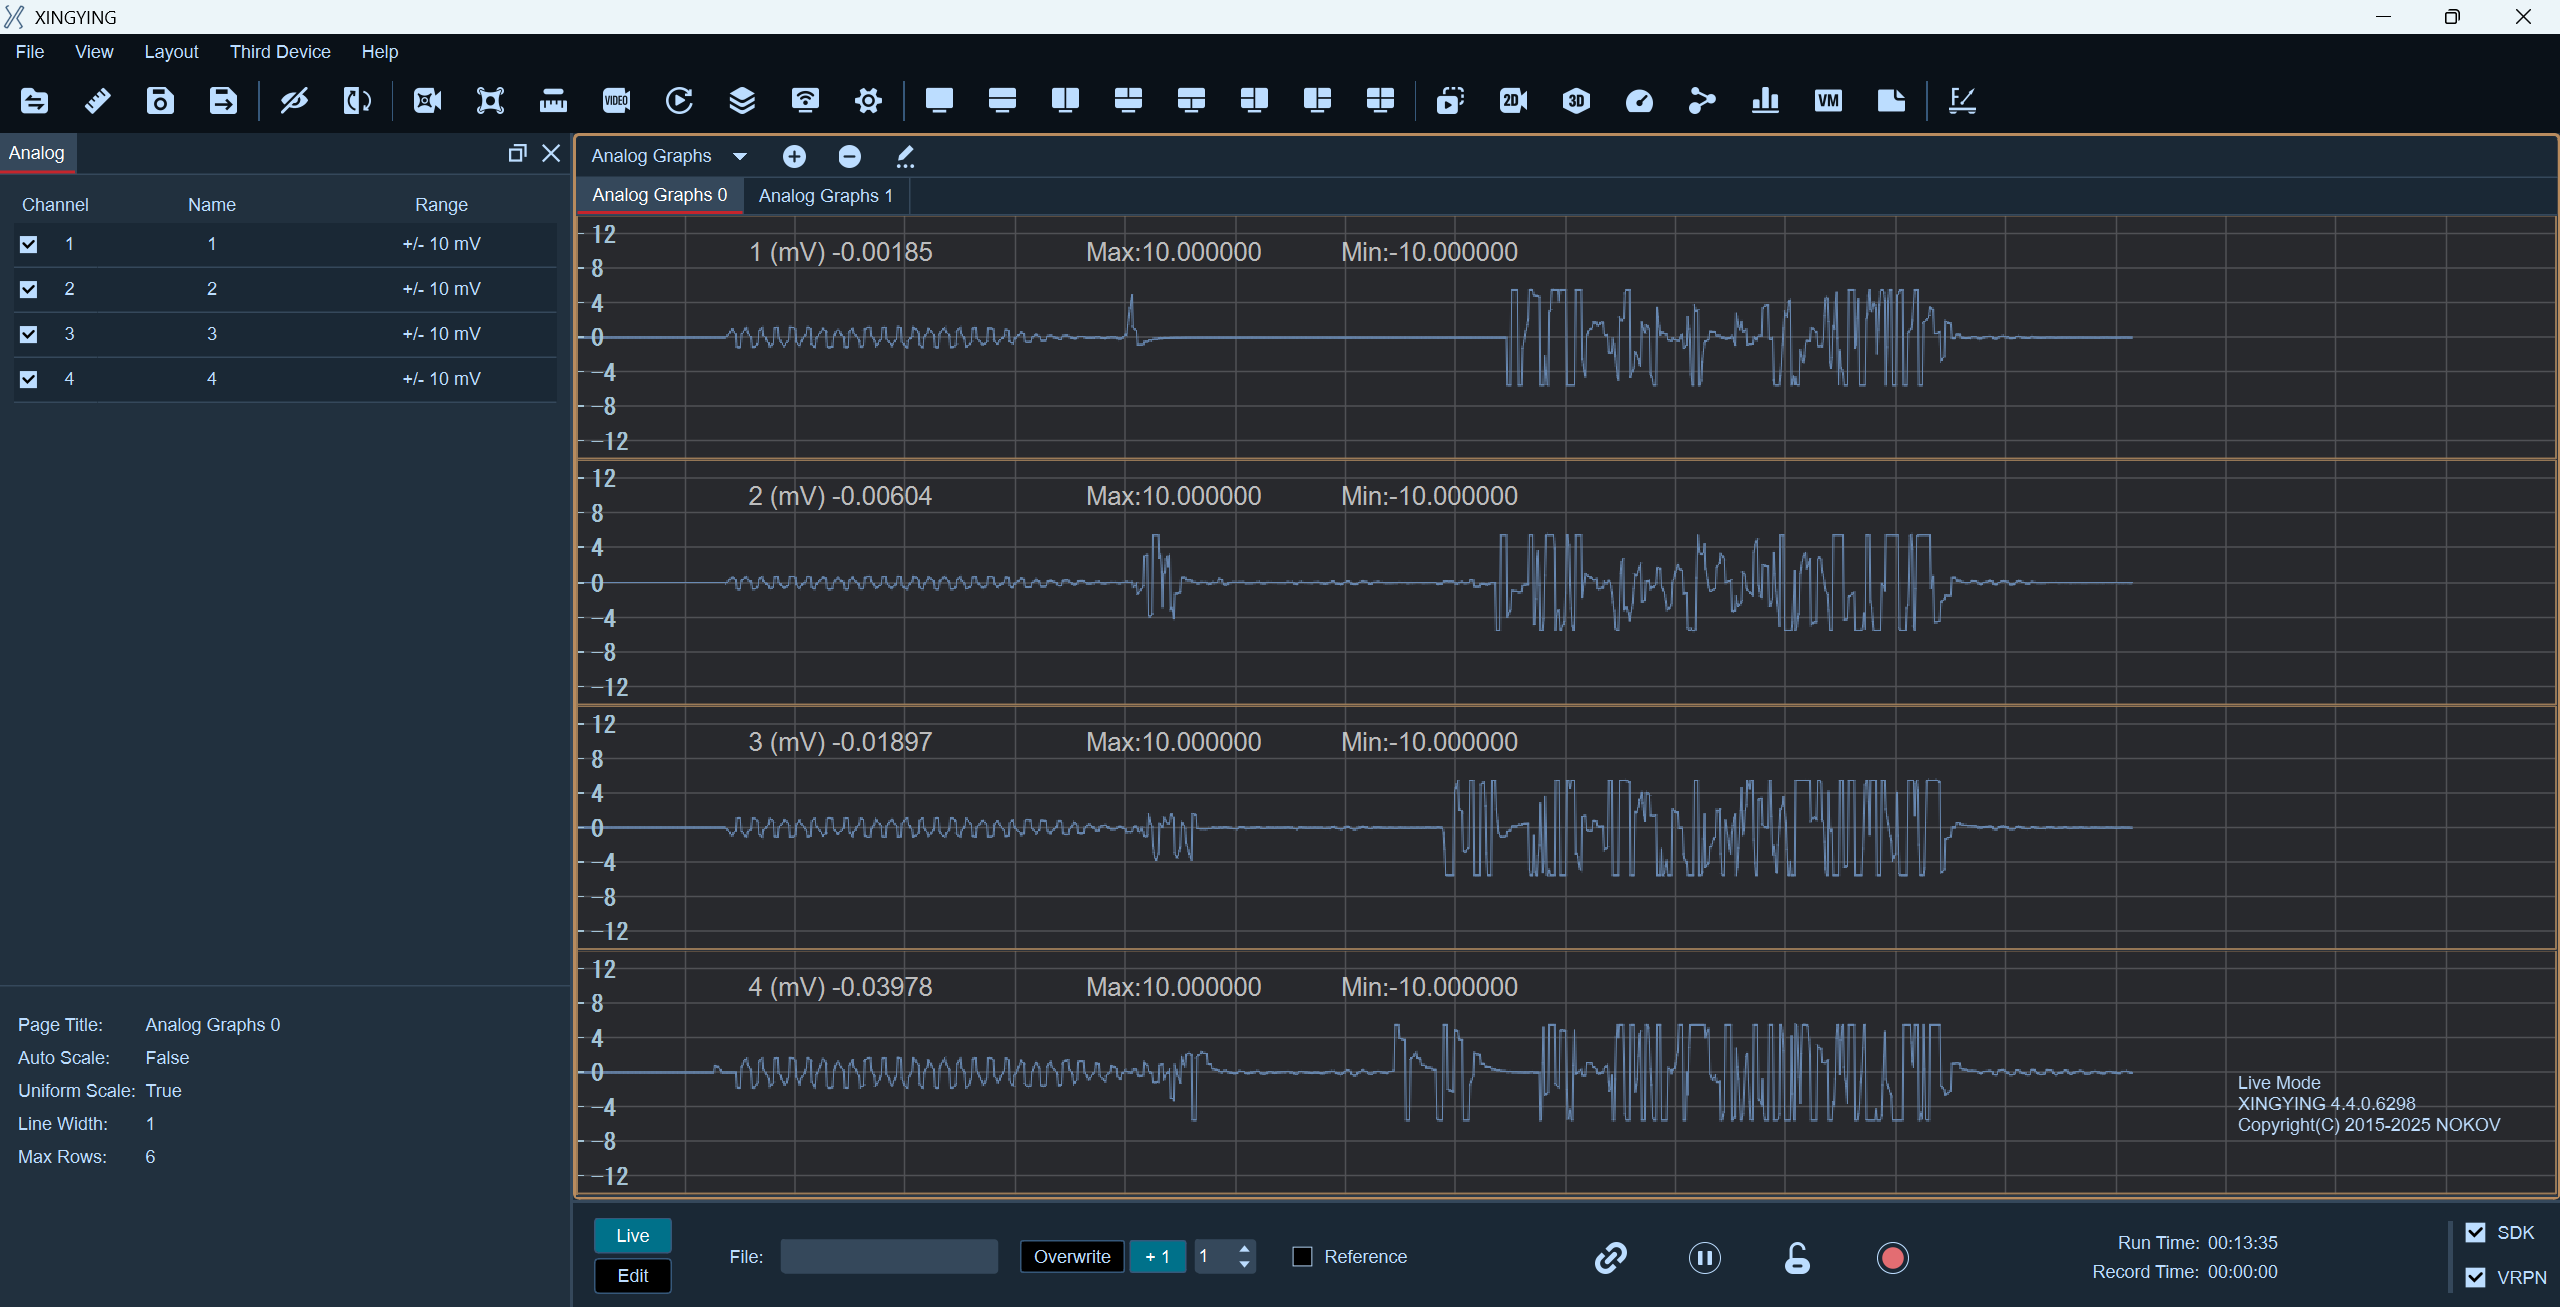Switch to the Analog Graphs 1 tab
The height and width of the screenshot is (1307, 2560).
click(x=826, y=196)
